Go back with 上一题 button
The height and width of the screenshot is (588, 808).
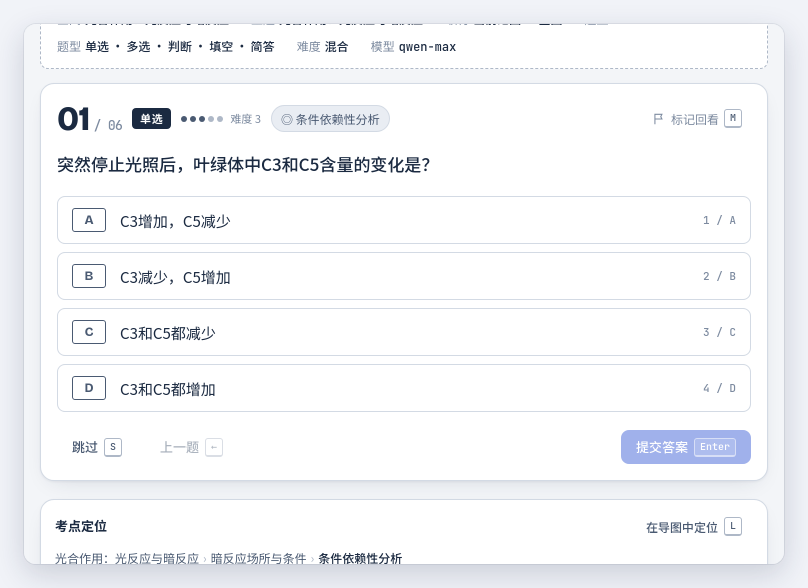191,447
